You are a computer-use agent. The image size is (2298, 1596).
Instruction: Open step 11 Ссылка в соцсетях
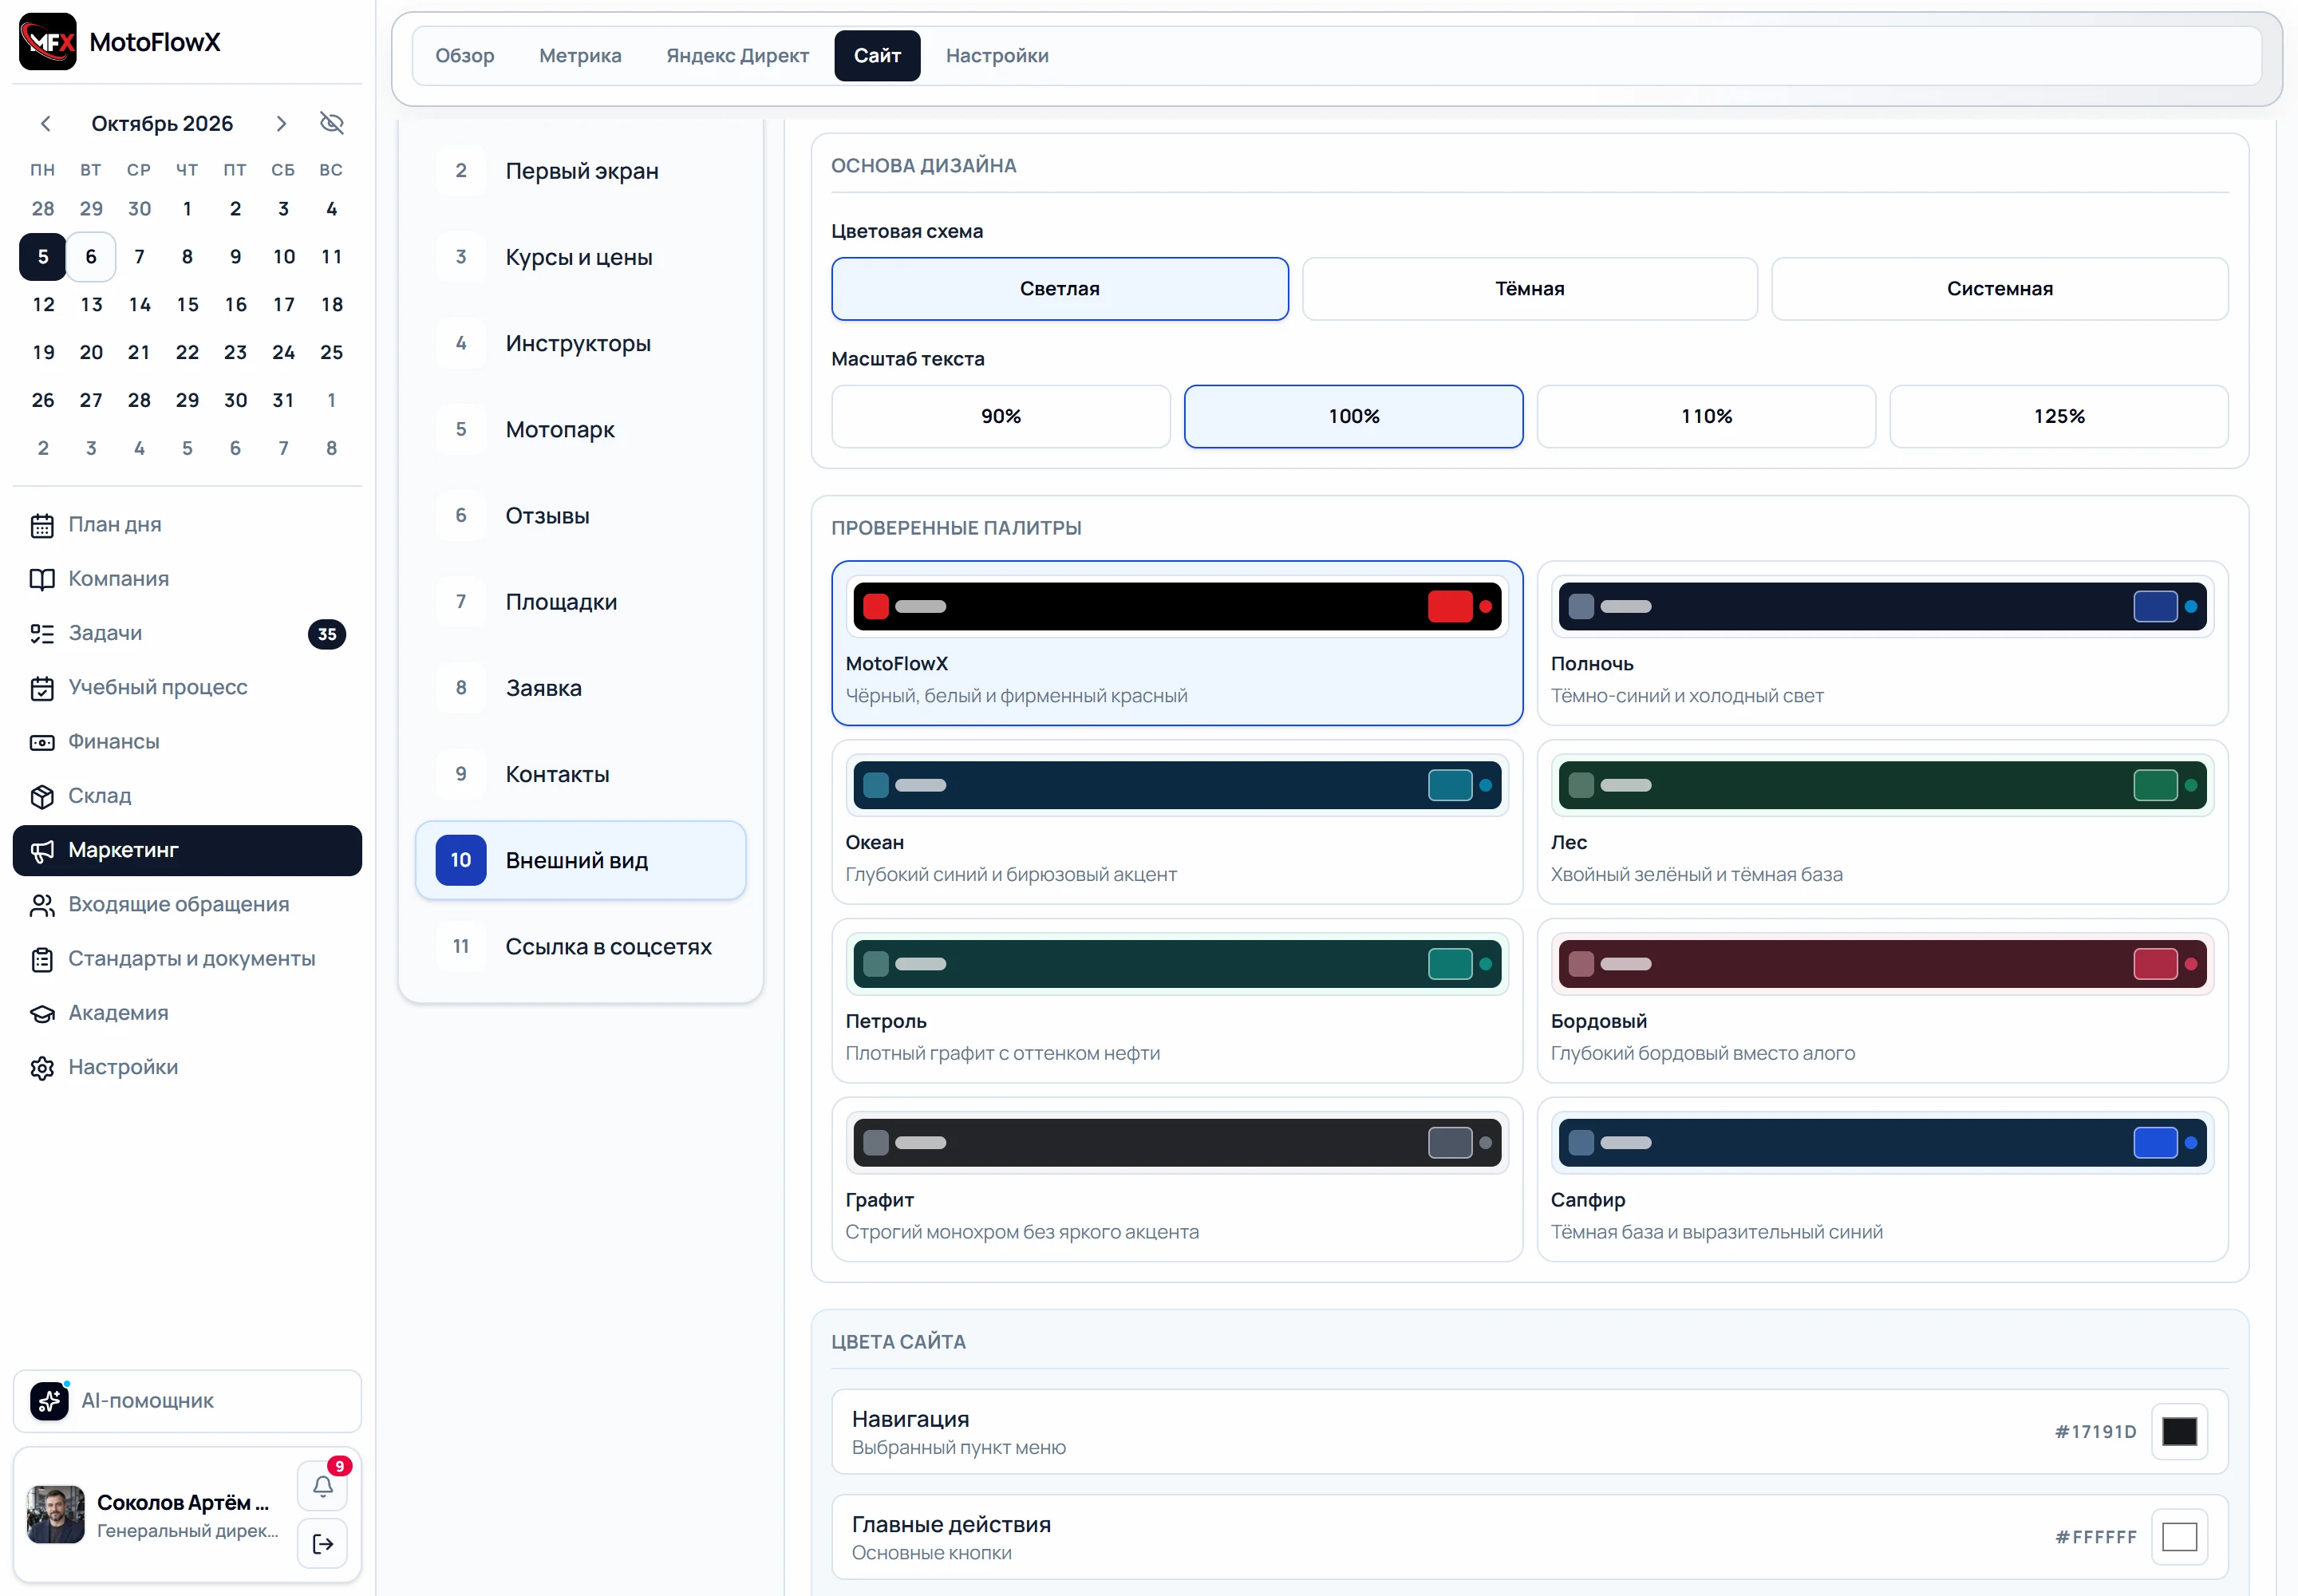pyautogui.click(x=580, y=946)
